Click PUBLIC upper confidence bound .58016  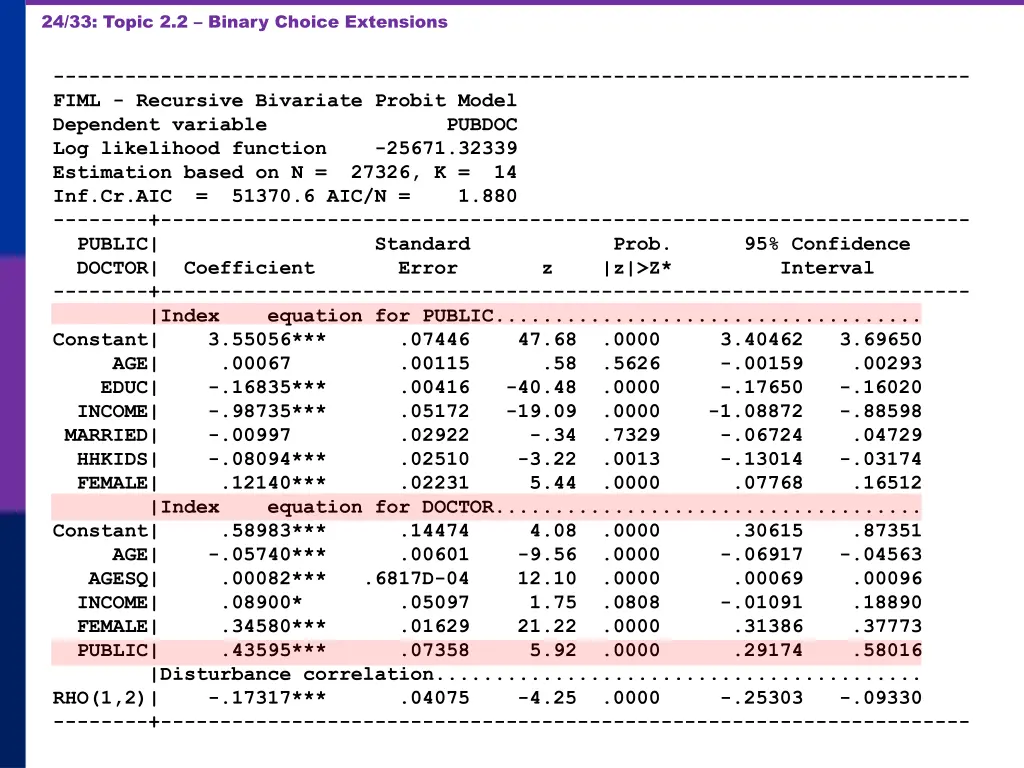point(887,650)
